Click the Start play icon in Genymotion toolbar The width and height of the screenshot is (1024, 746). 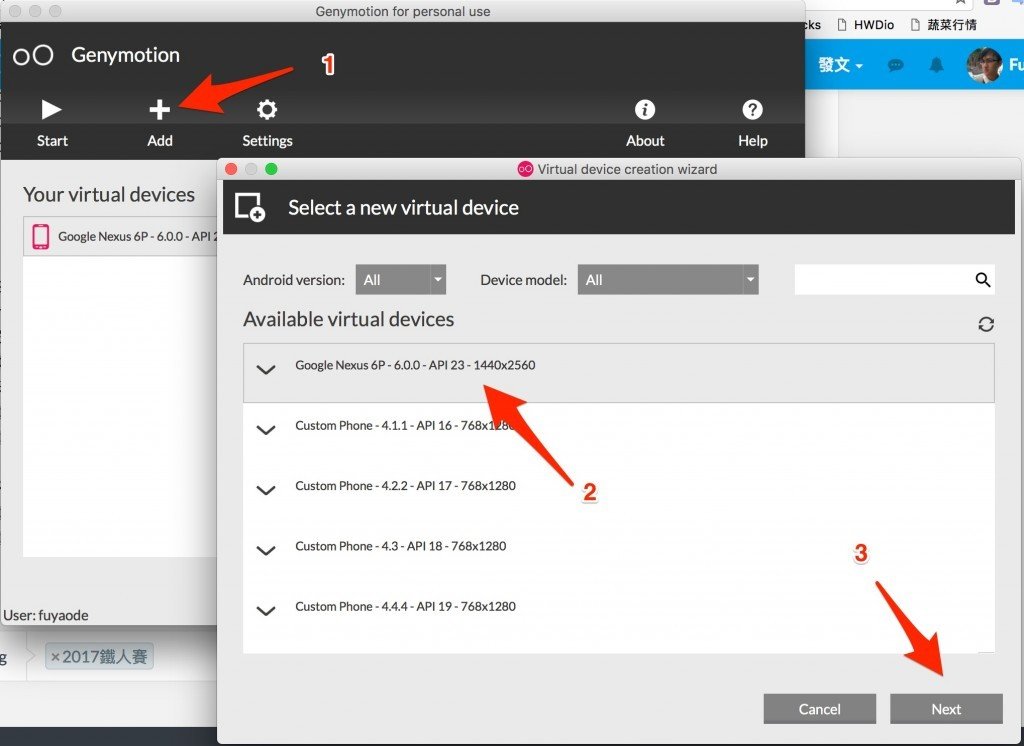(x=51, y=110)
